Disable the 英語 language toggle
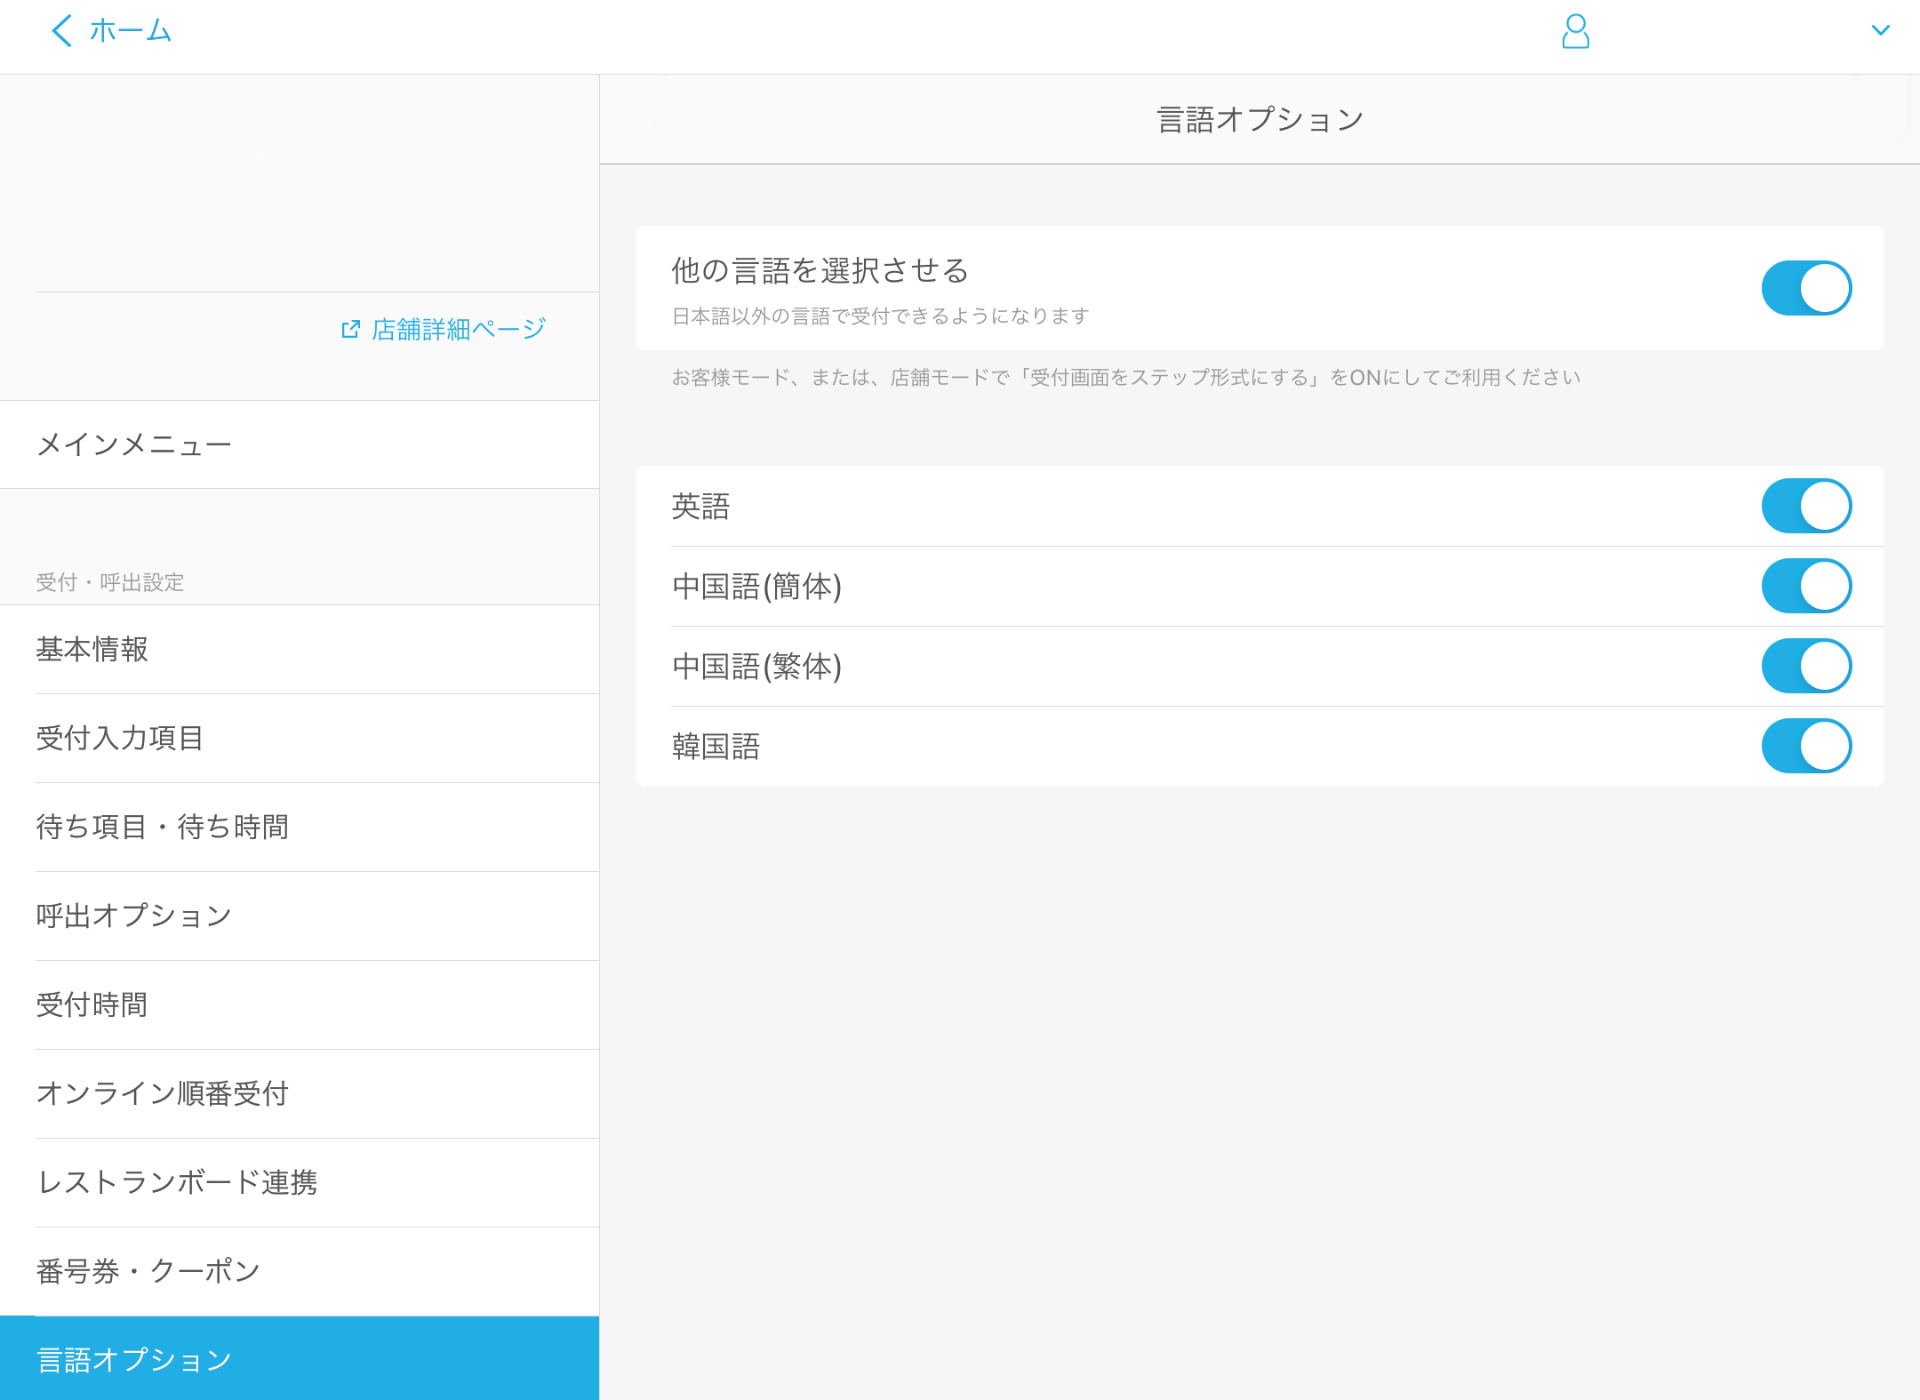 coord(1806,506)
